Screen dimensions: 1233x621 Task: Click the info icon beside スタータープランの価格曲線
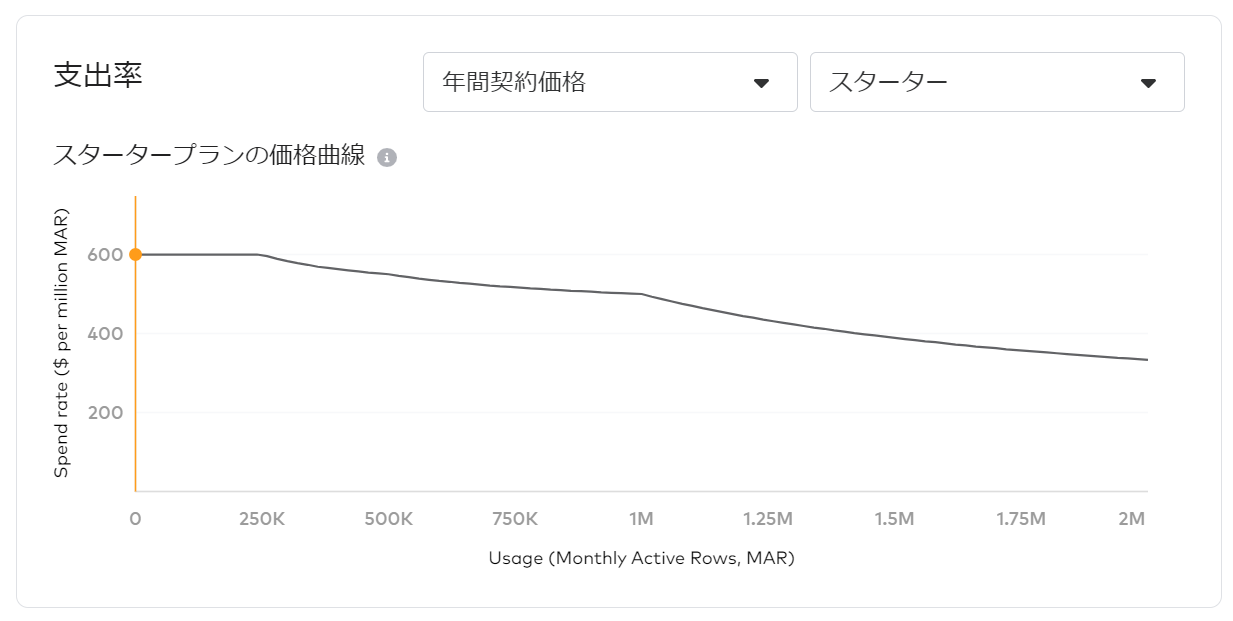pos(387,158)
